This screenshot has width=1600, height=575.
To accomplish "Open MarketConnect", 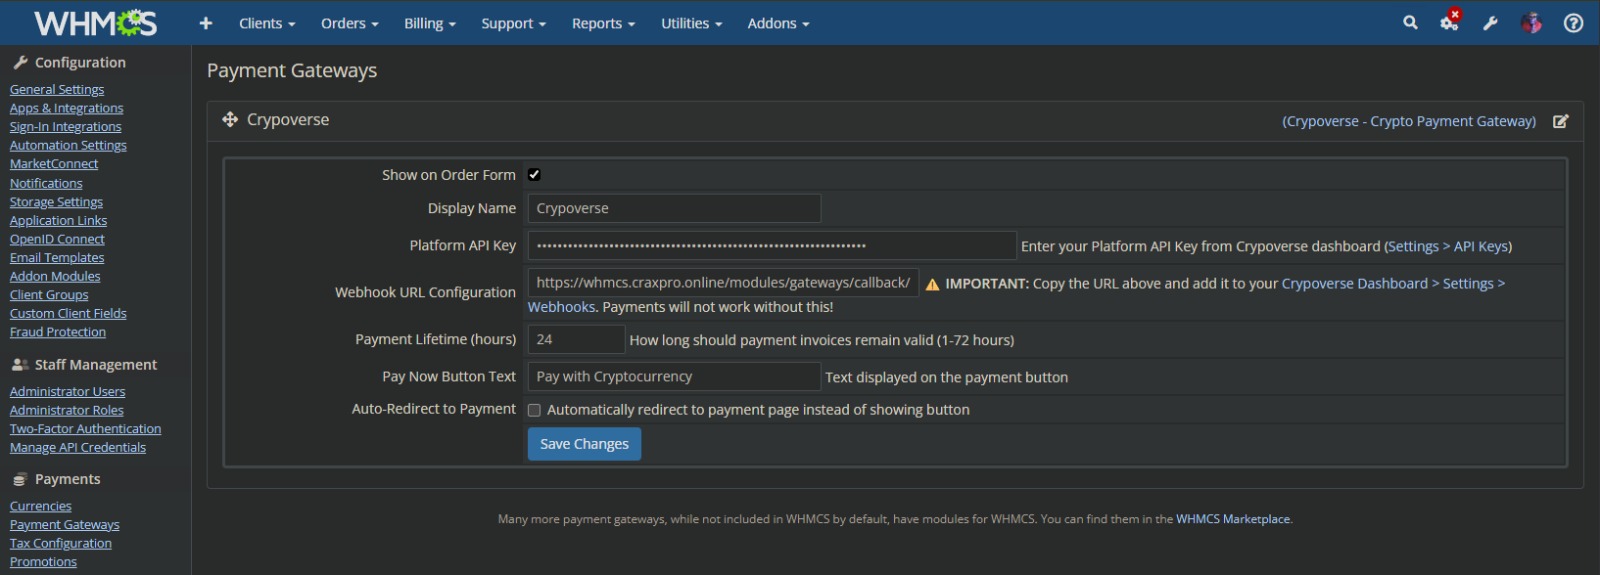I will click(x=54, y=164).
